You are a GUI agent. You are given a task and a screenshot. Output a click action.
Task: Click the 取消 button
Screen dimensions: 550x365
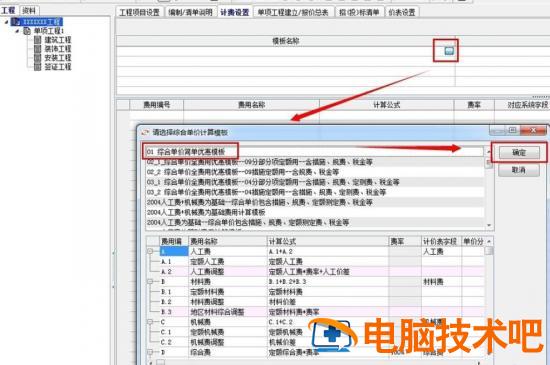[x=519, y=170]
